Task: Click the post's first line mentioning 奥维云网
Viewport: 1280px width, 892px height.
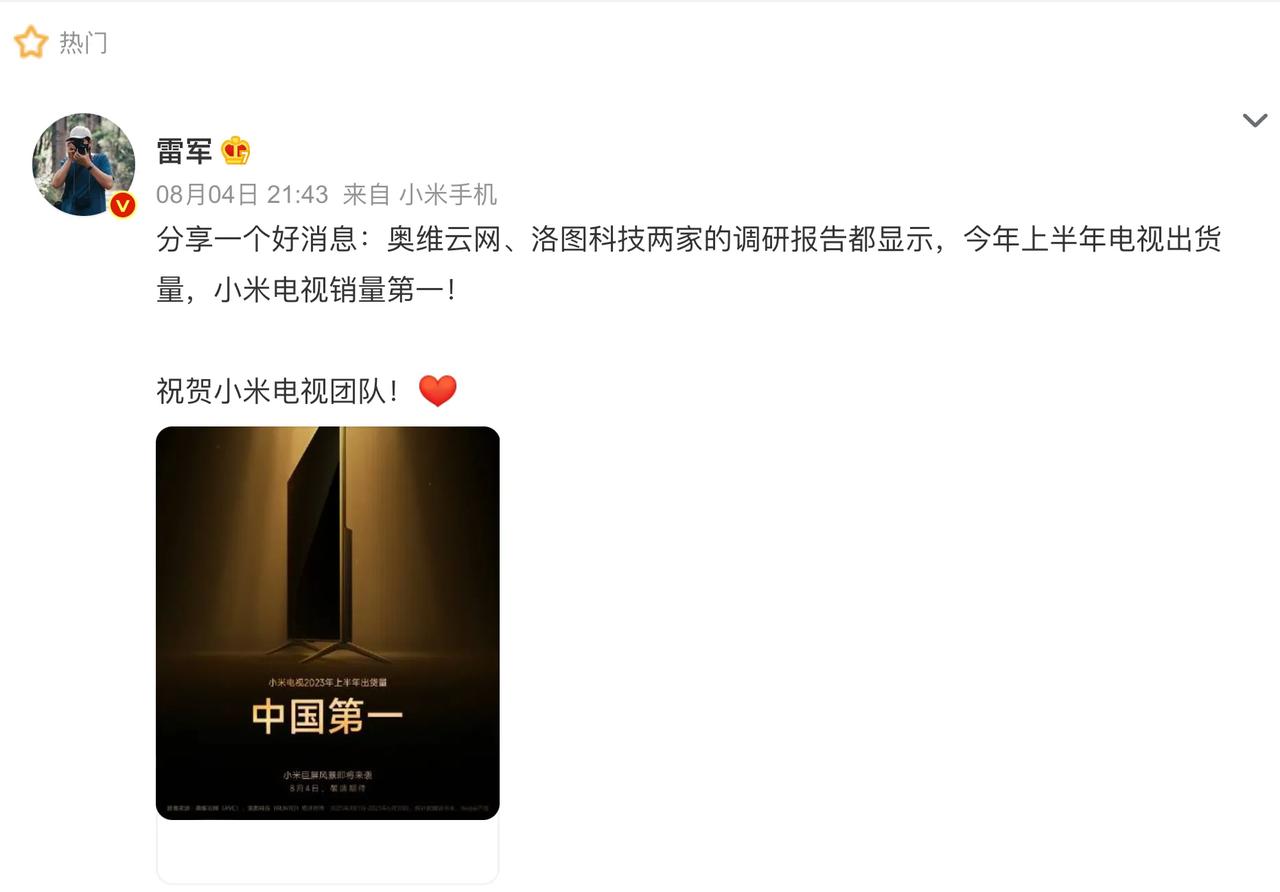Action: pos(689,240)
